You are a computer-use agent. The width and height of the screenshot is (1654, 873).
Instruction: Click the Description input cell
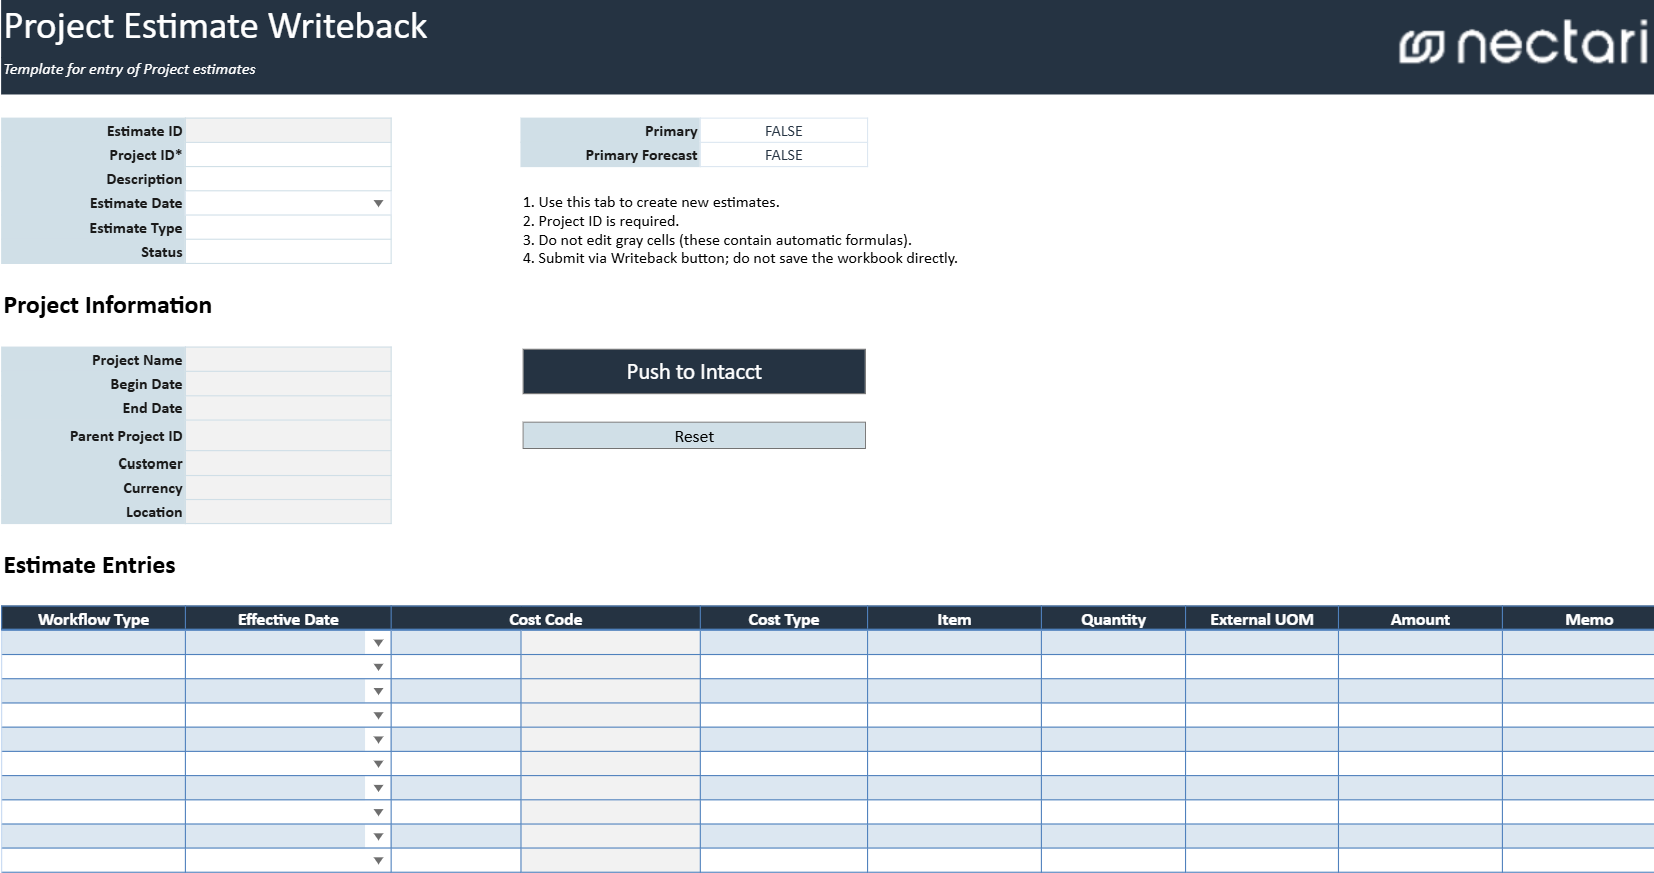click(288, 179)
